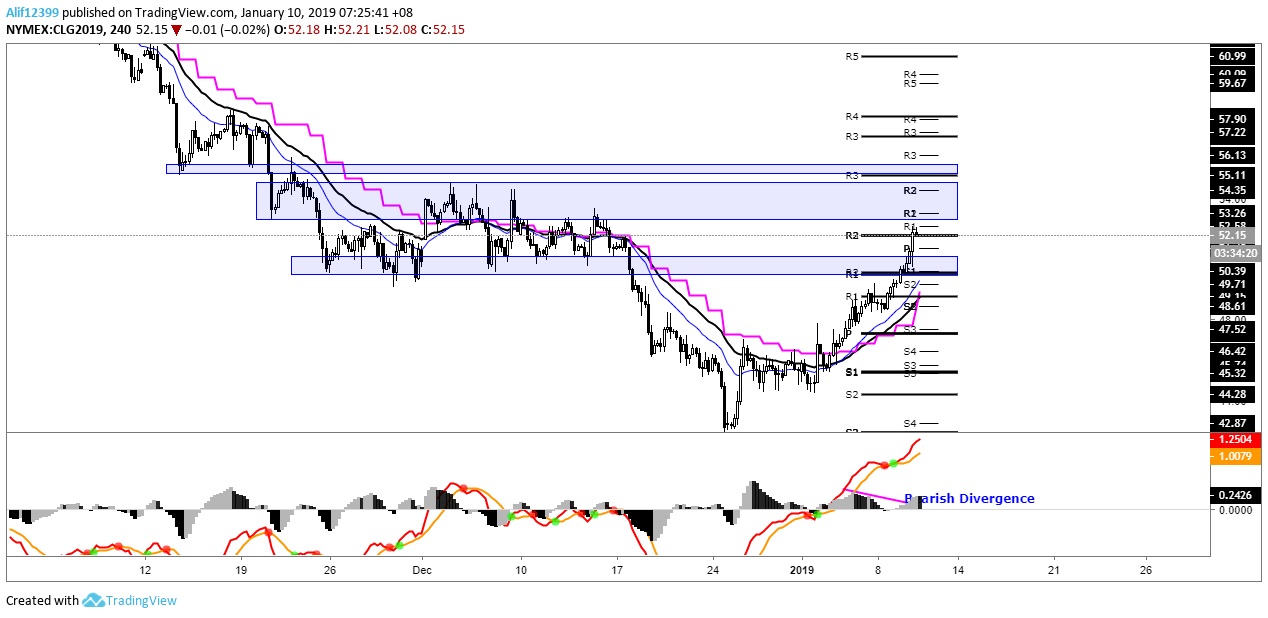Click the '19' date on the time axis
Viewport: 1268px width, 618px height.
pyautogui.click(x=241, y=569)
